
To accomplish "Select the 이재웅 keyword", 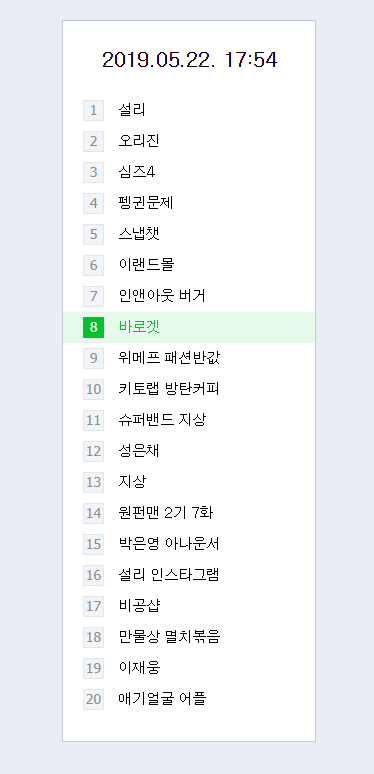I will pyautogui.click(x=139, y=668).
